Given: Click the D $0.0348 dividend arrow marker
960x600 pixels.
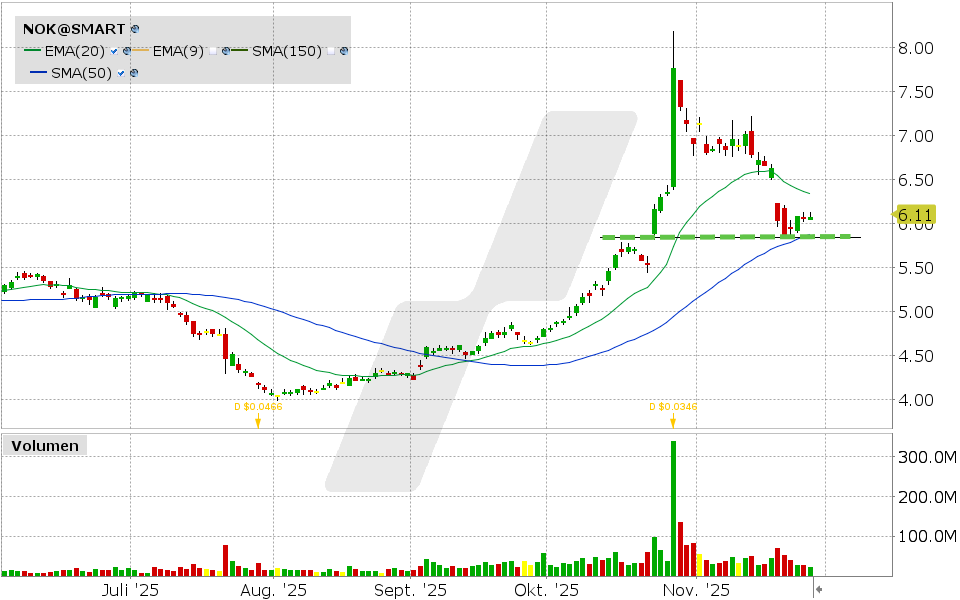Looking at the screenshot, I should pos(673,420).
